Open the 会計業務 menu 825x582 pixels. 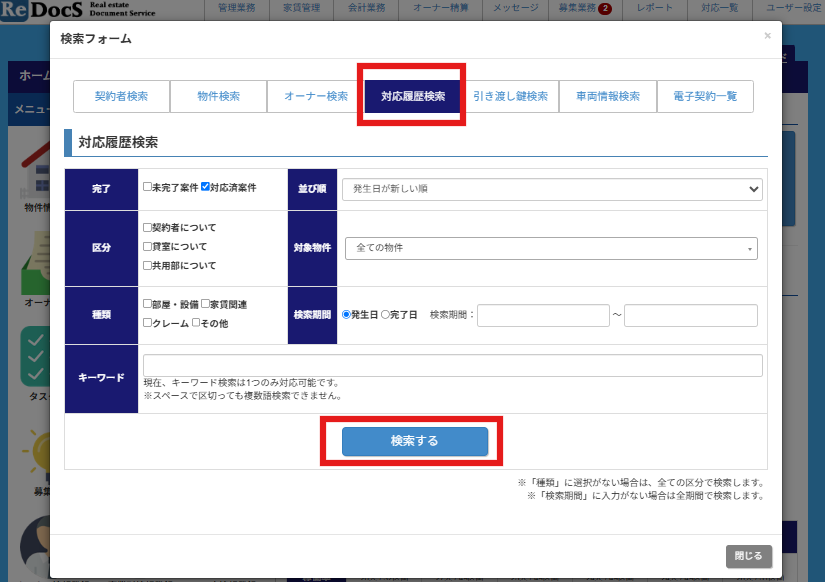tap(366, 8)
